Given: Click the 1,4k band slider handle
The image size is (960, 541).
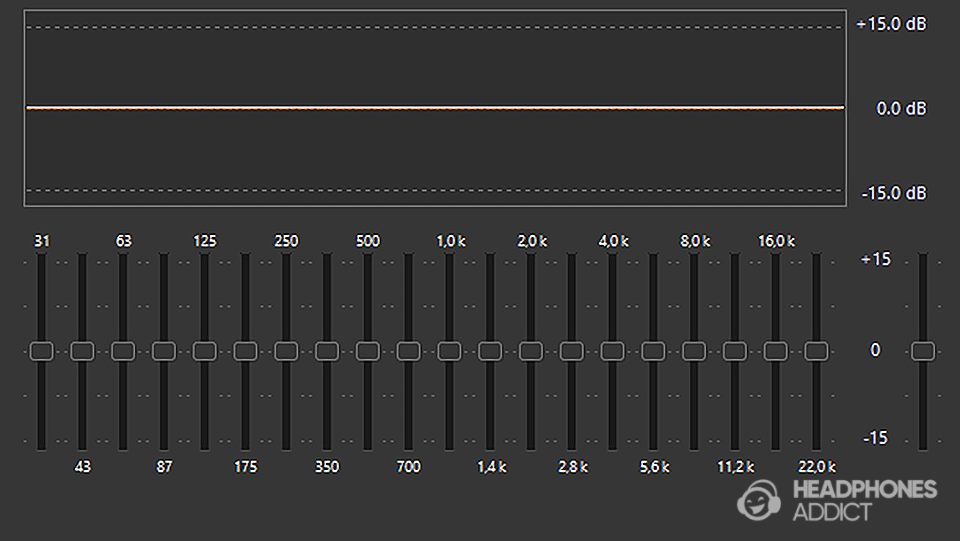Looking at the screenshot, I should point(490,351).
